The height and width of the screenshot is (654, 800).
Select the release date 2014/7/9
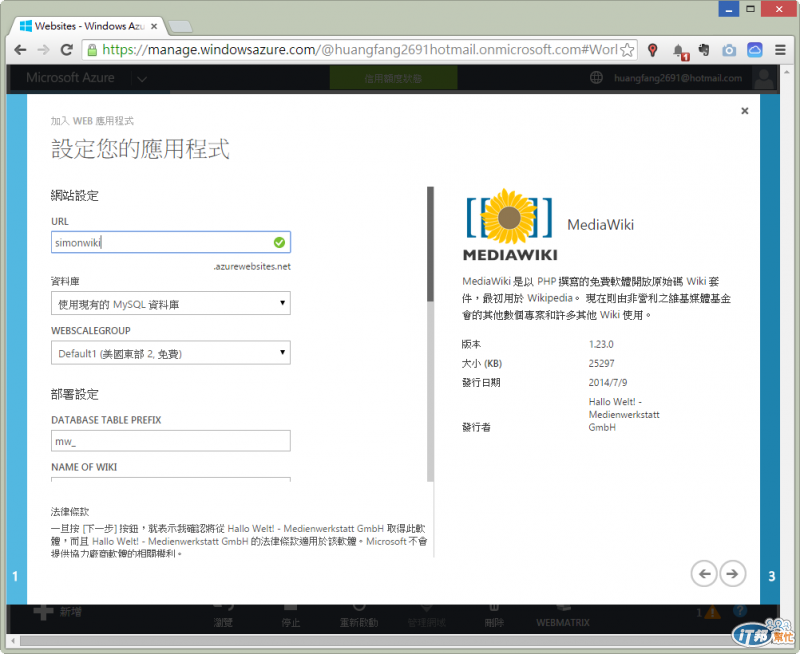[608, 383]
